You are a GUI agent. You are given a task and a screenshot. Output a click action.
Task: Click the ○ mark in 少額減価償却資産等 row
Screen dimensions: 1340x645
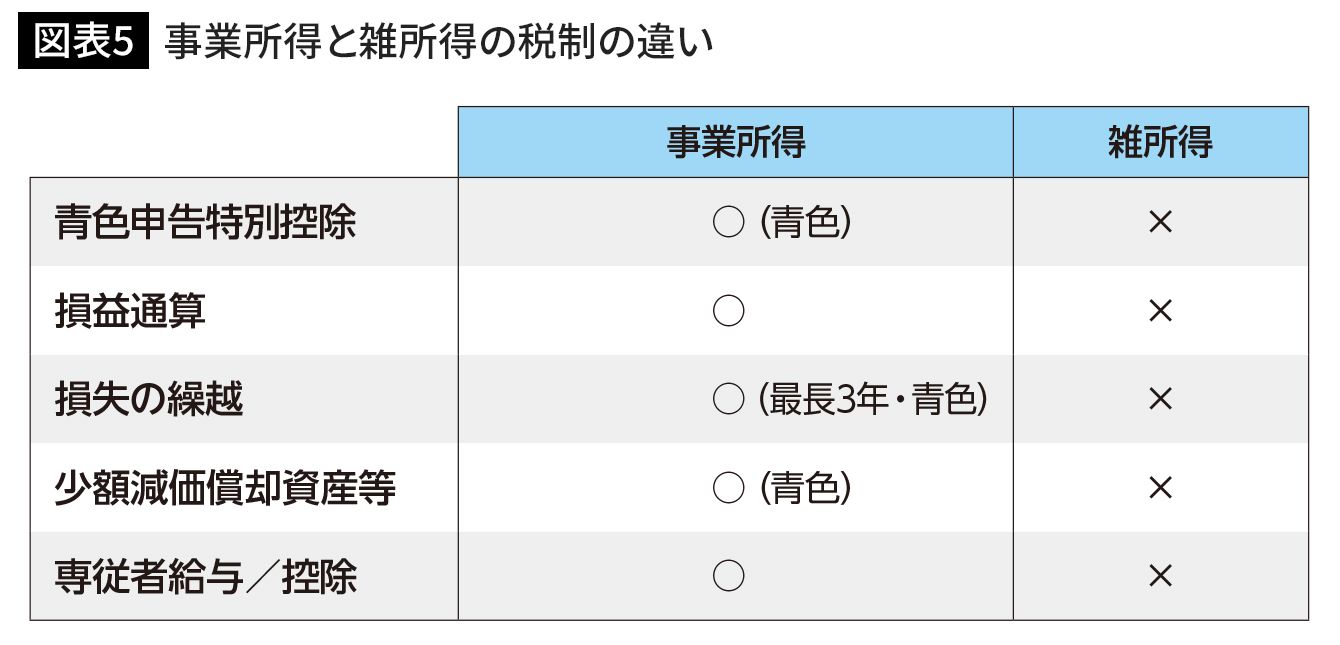728,488
